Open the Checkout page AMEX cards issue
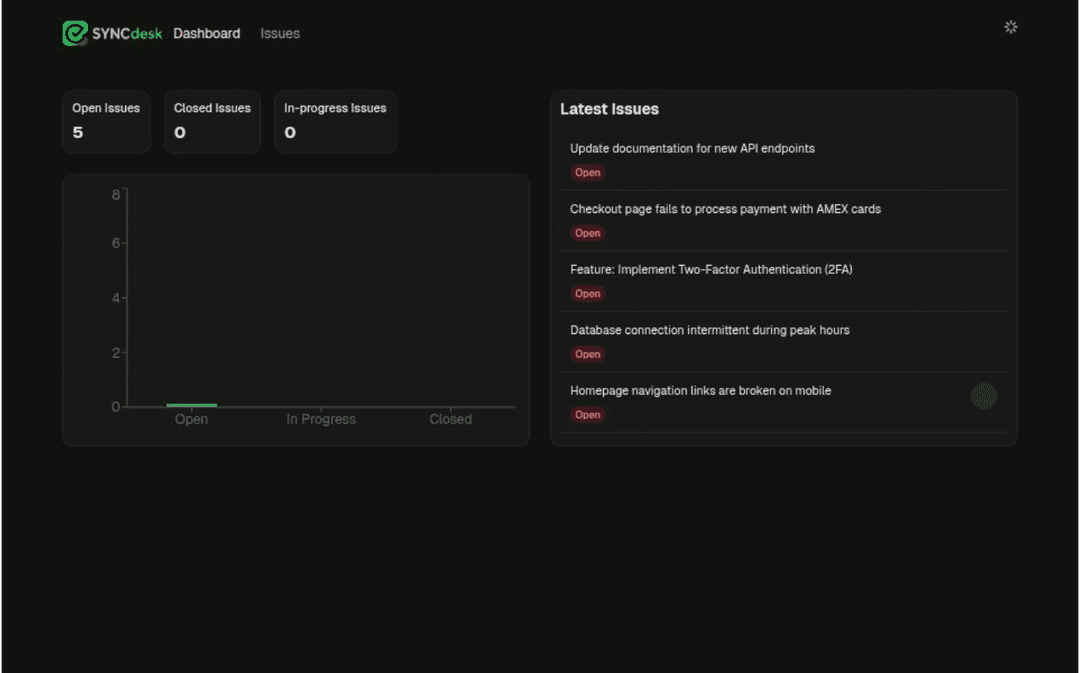 [725, 209]
